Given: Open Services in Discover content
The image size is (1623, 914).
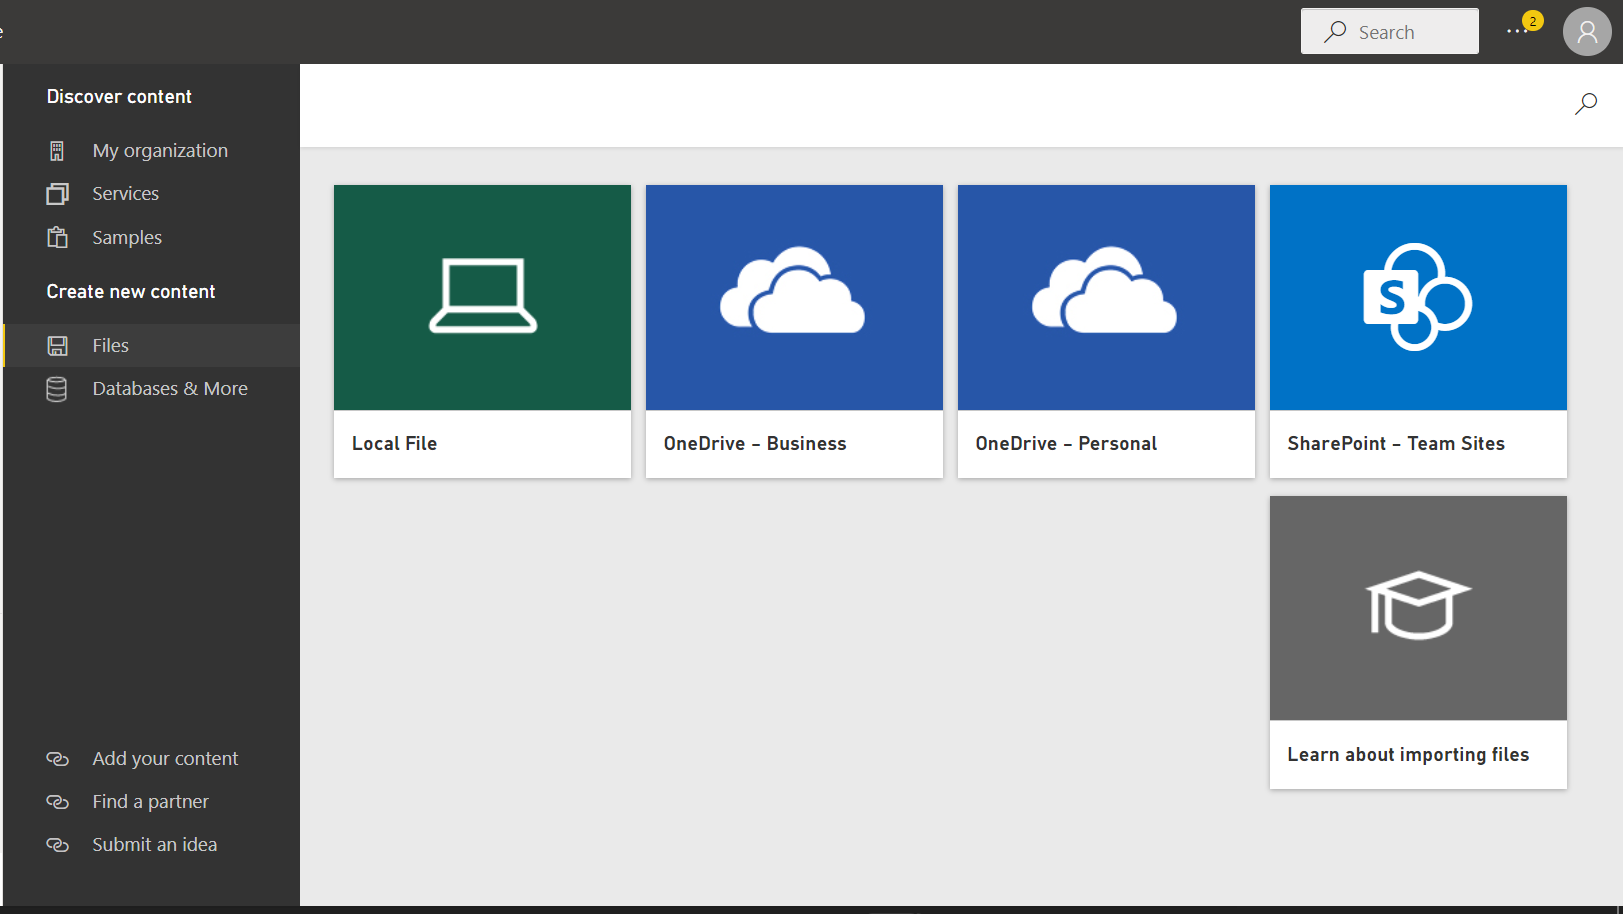Looking at the screenshot, I should coord(126,194).
